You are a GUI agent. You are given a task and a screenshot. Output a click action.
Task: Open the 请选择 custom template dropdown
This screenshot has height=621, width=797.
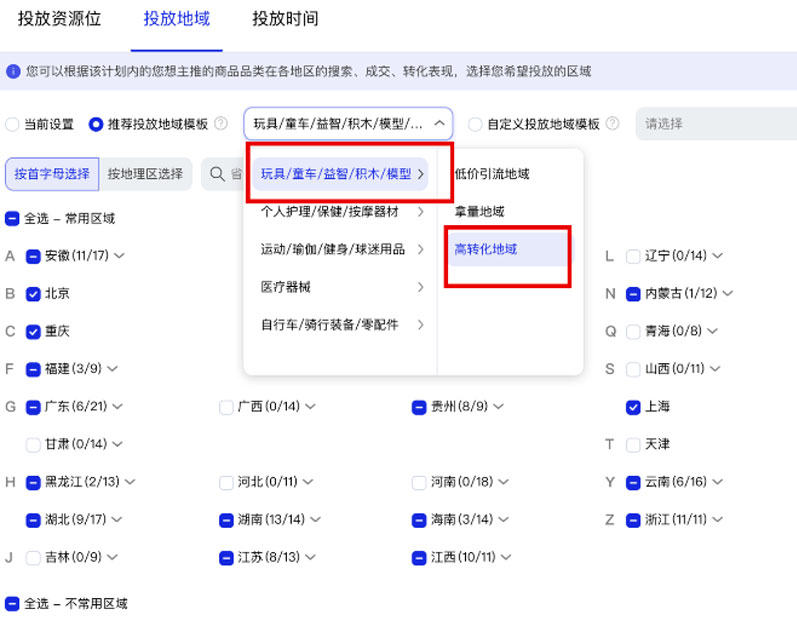click(x=716, y=123)
